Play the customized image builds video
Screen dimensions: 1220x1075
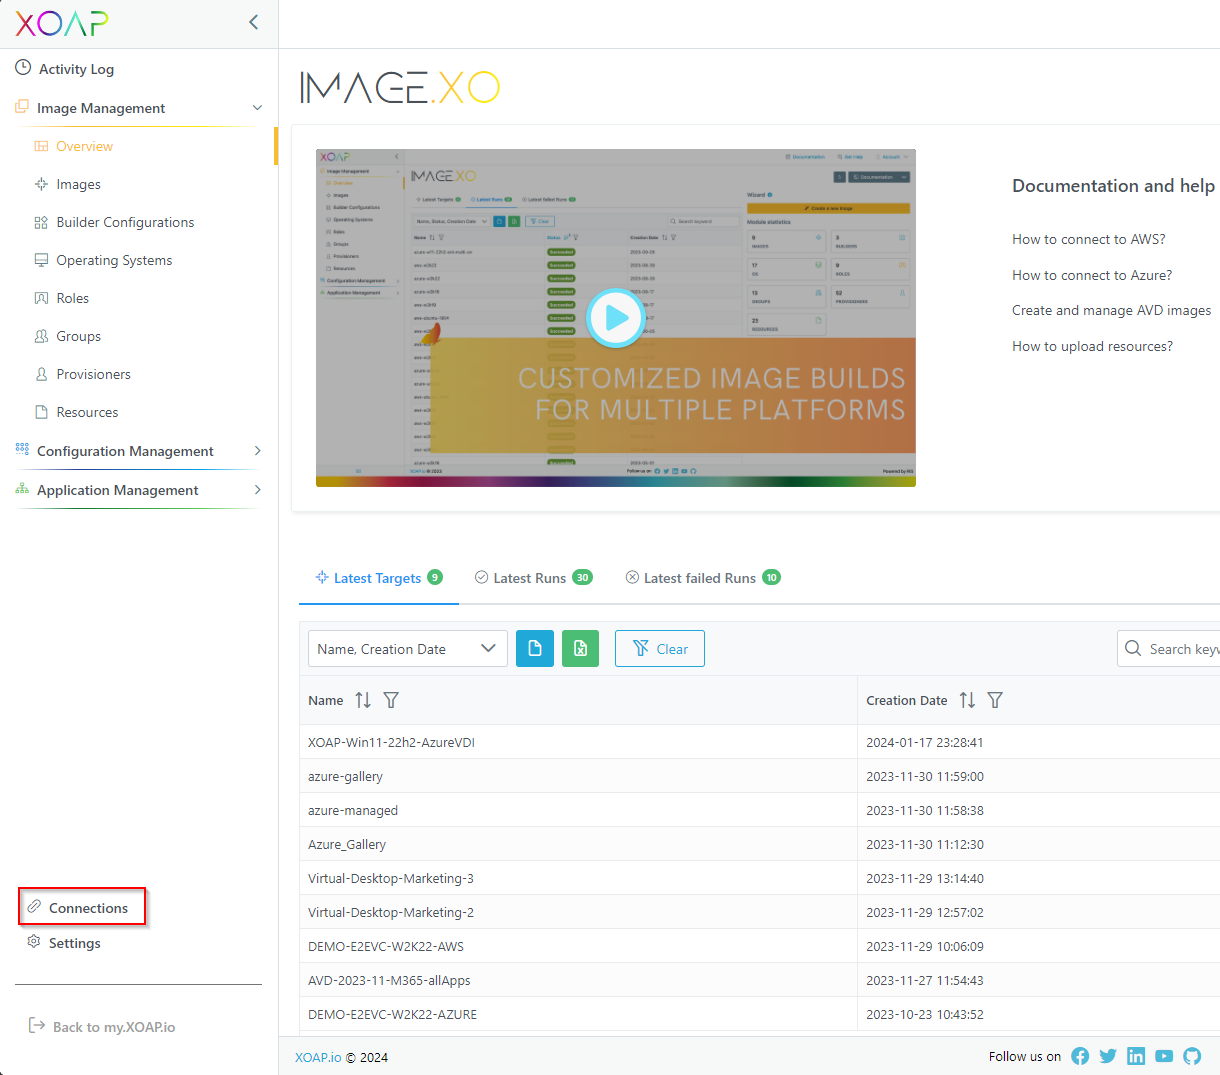click(x=615, y=317)
